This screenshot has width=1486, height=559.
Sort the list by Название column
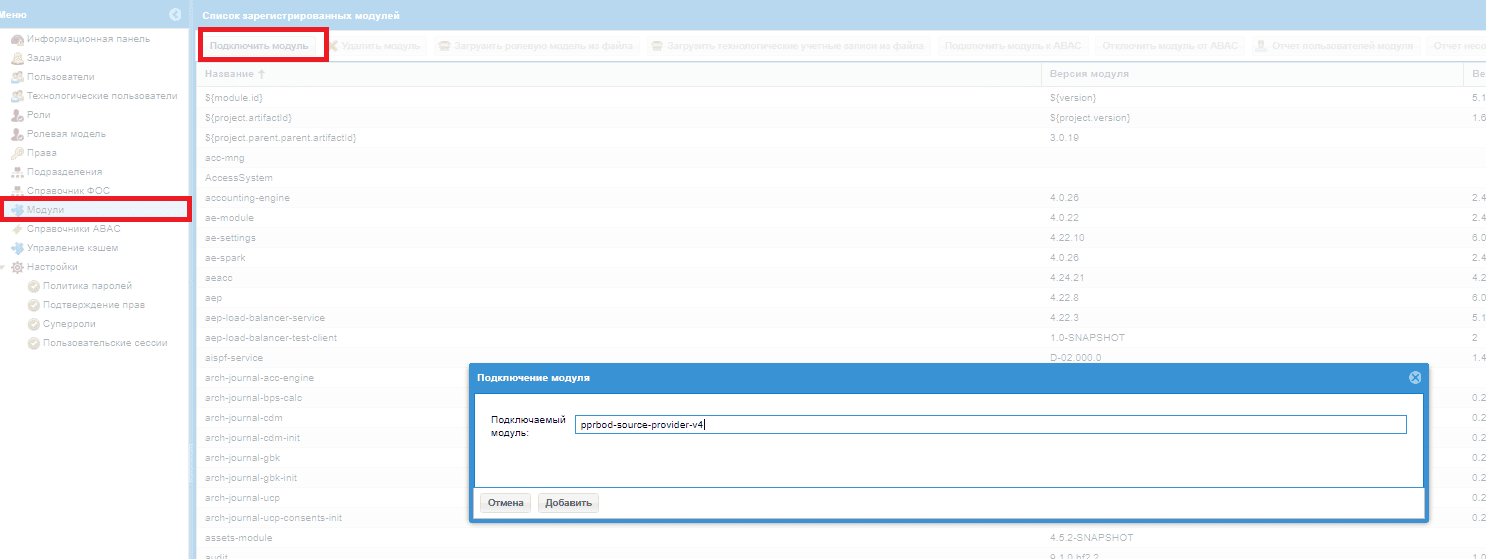coord(236,75)
